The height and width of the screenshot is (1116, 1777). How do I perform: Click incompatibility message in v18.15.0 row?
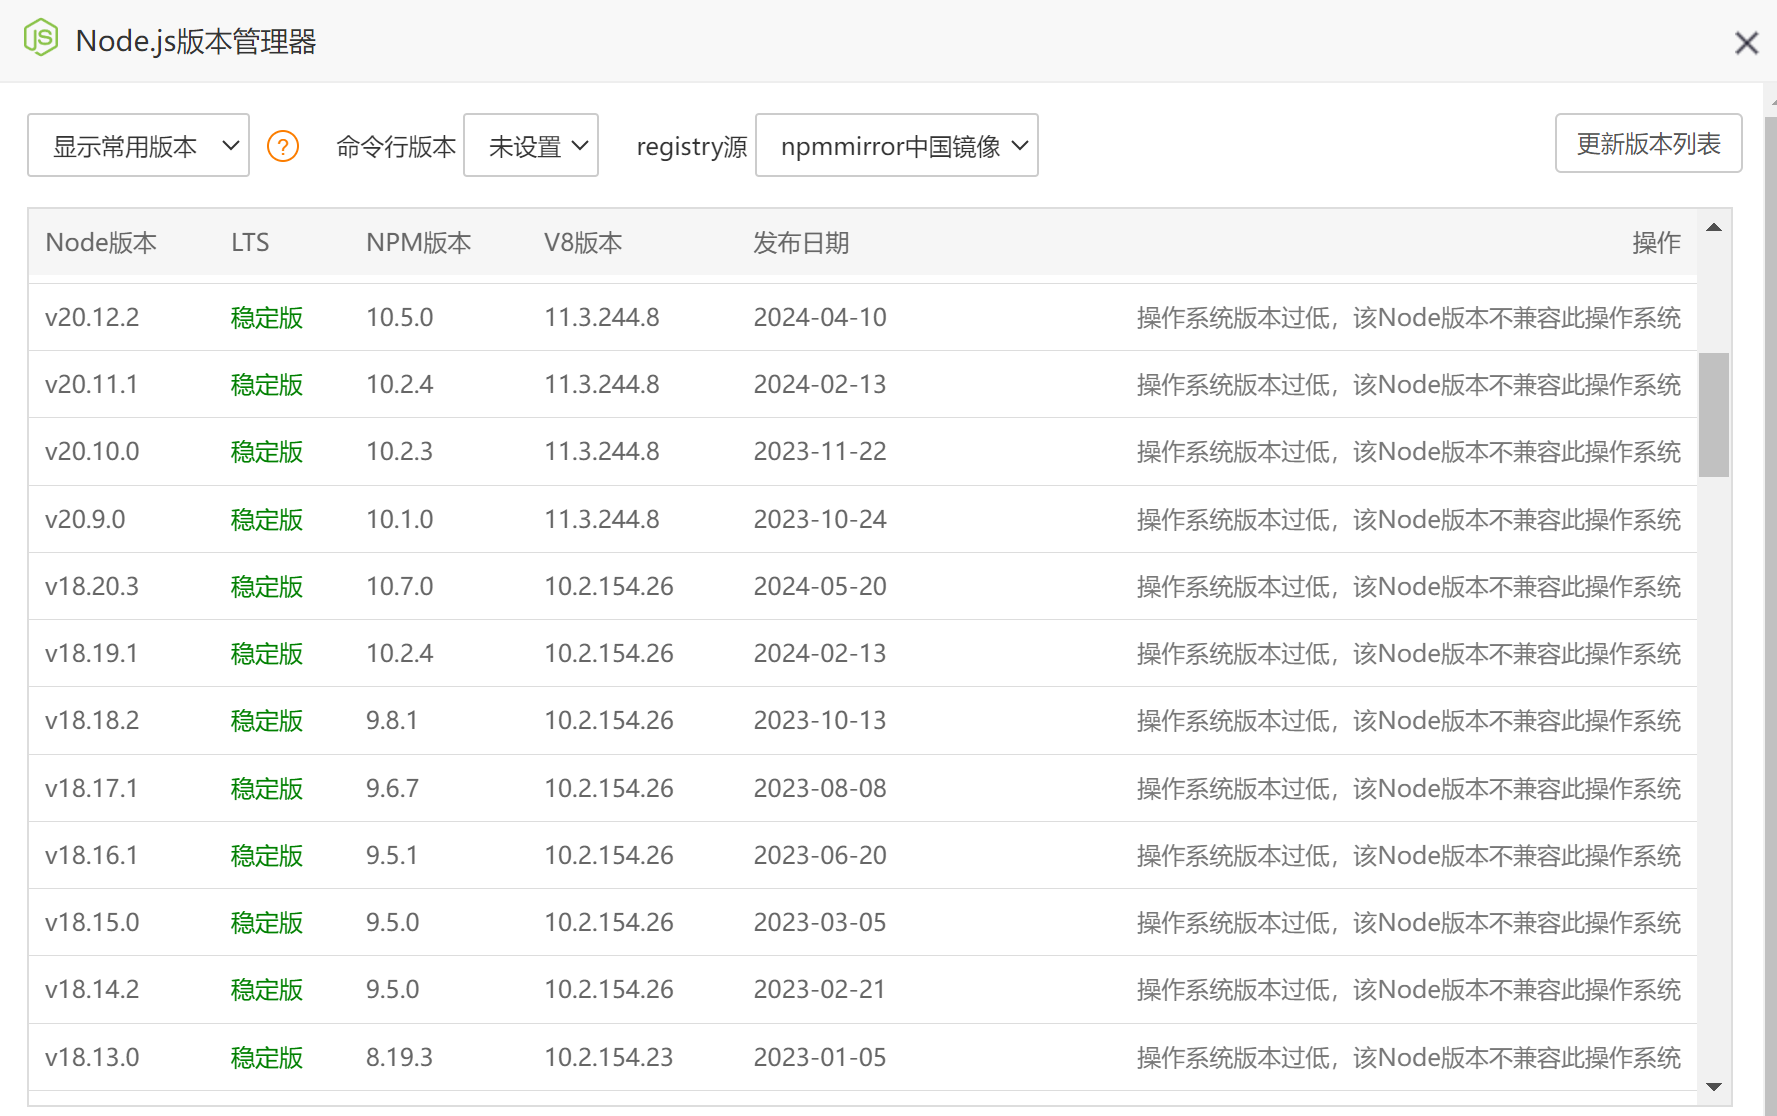1409,923
